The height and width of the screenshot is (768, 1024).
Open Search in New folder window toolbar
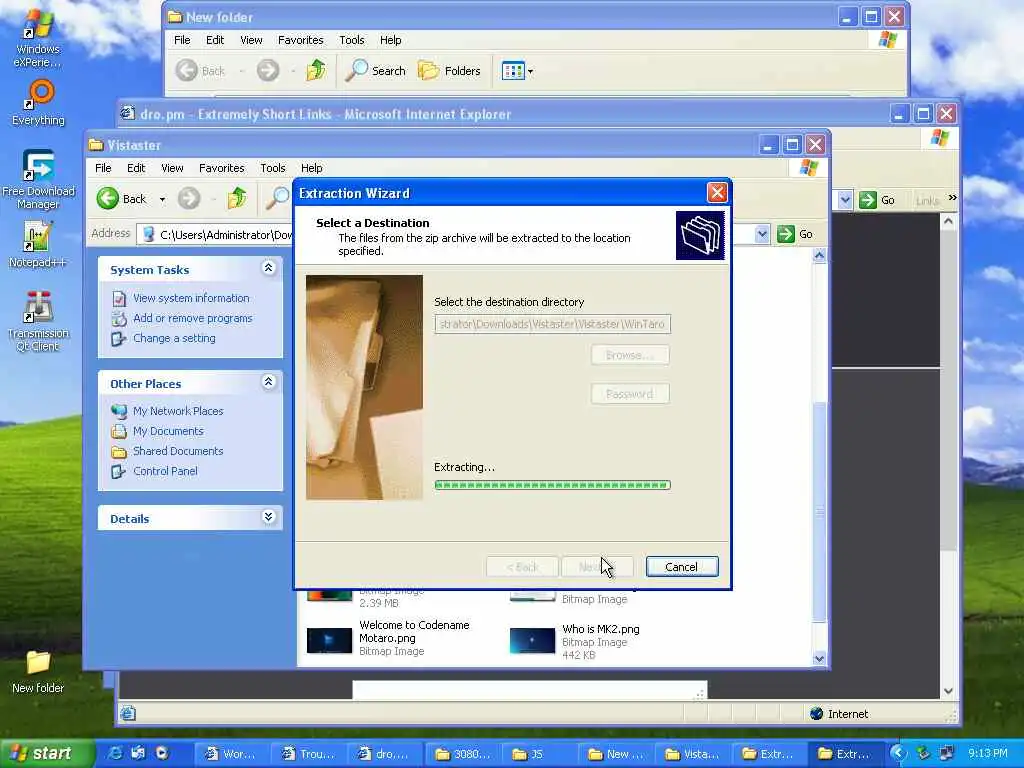[x=376, y=71]
